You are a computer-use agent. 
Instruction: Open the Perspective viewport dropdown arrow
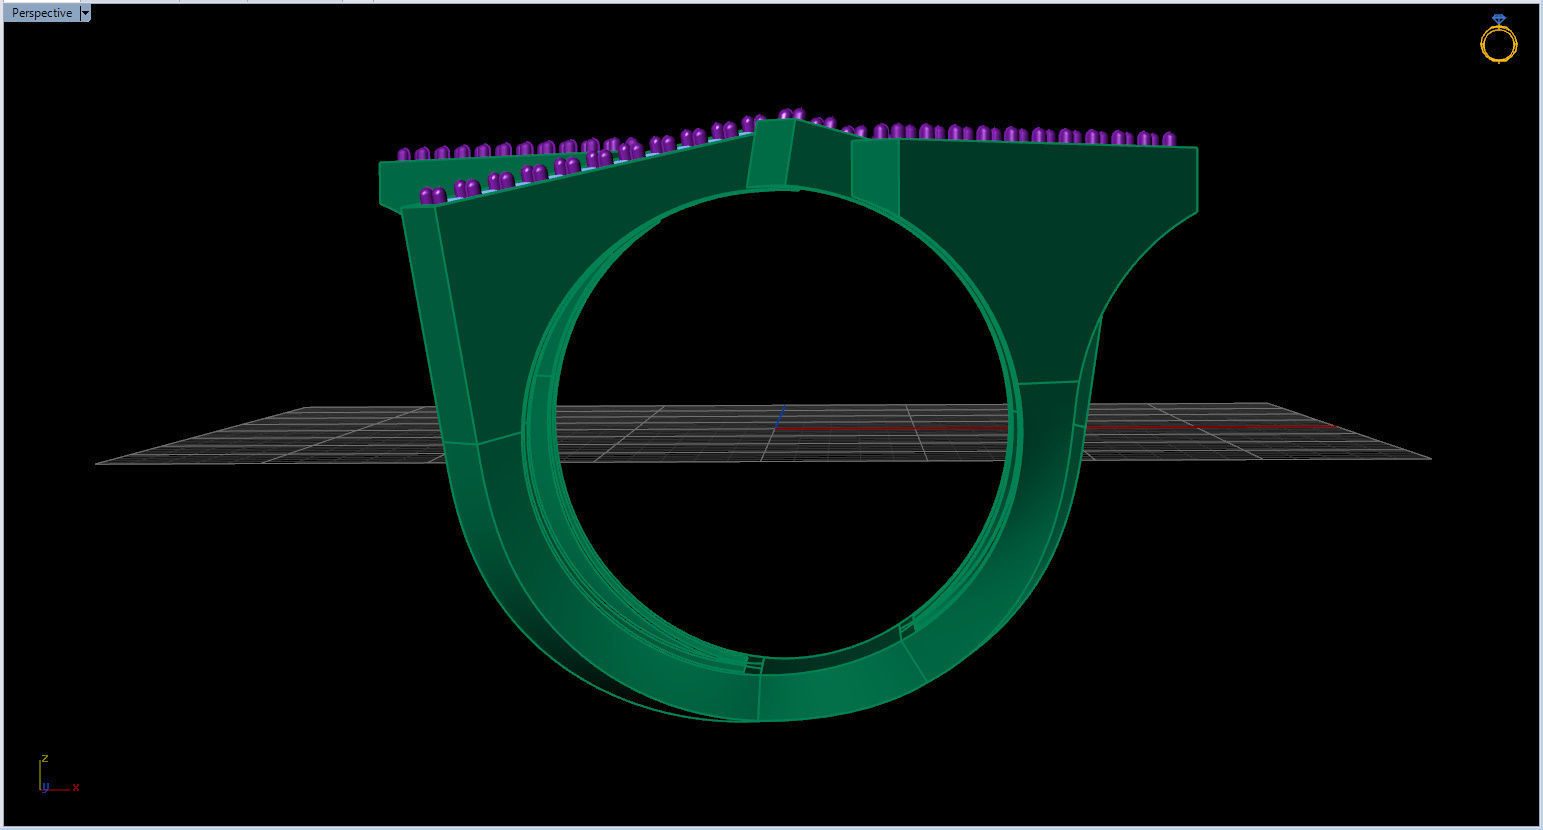85,13
